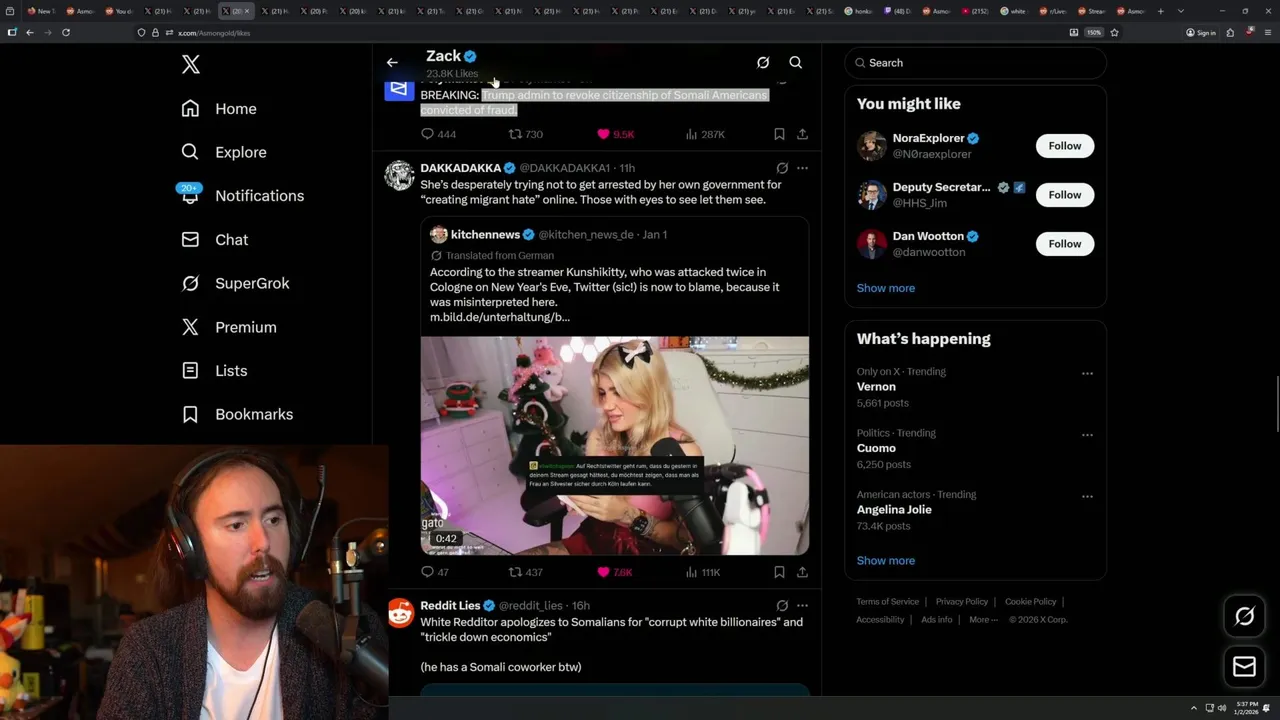Click the taskbar volume icon

click(x=1222, y=708)
